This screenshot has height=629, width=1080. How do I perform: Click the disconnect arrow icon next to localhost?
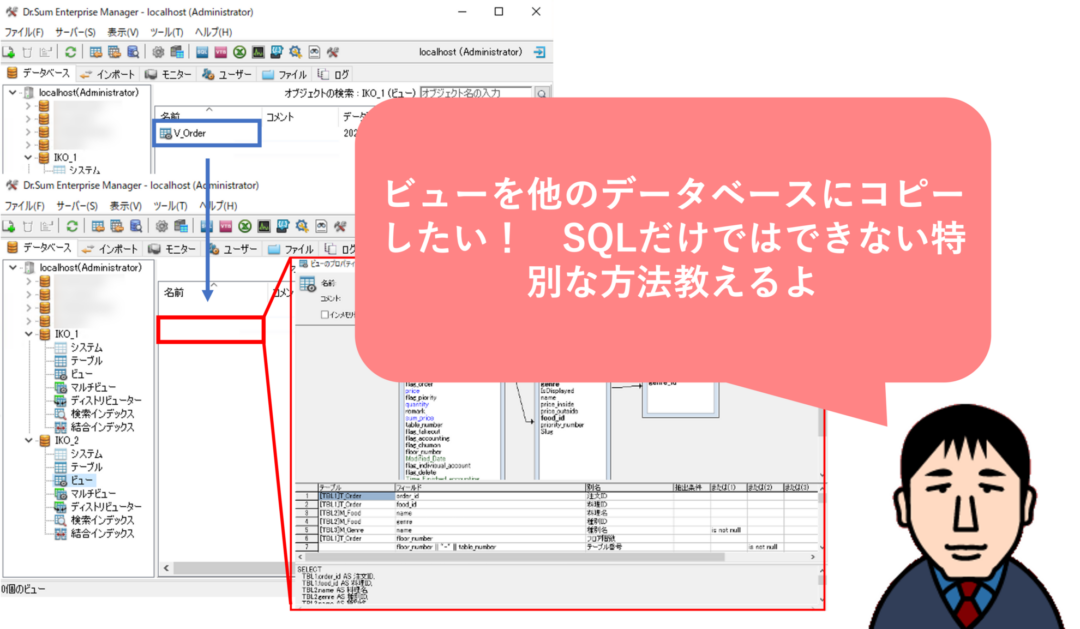pos(540,51)
